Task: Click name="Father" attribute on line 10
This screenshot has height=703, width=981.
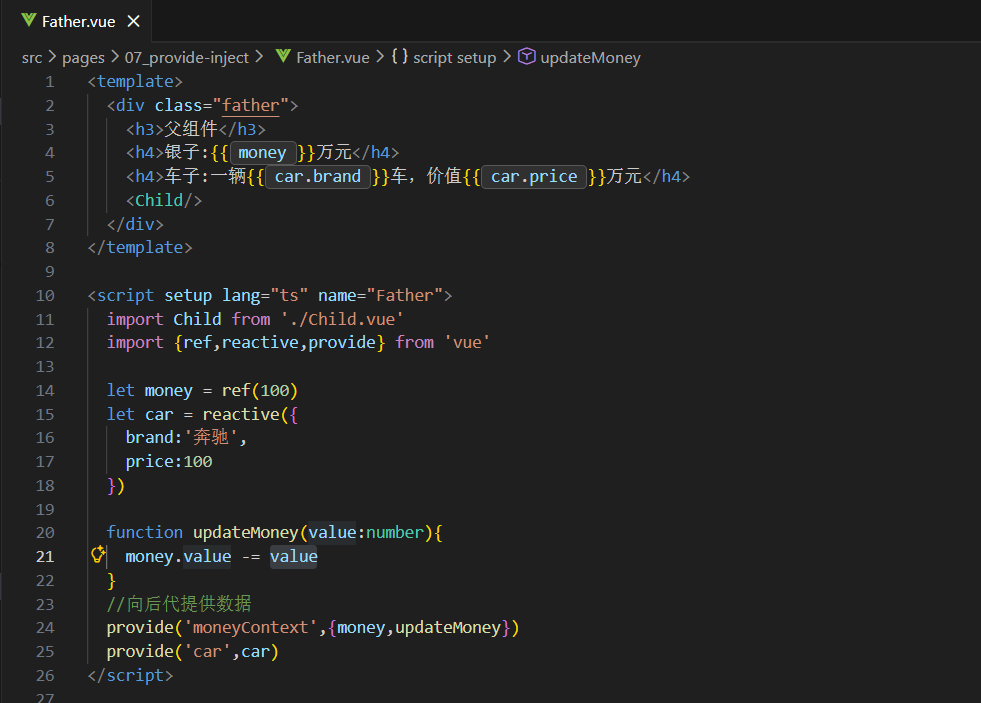Action: [x=380, y=295]
